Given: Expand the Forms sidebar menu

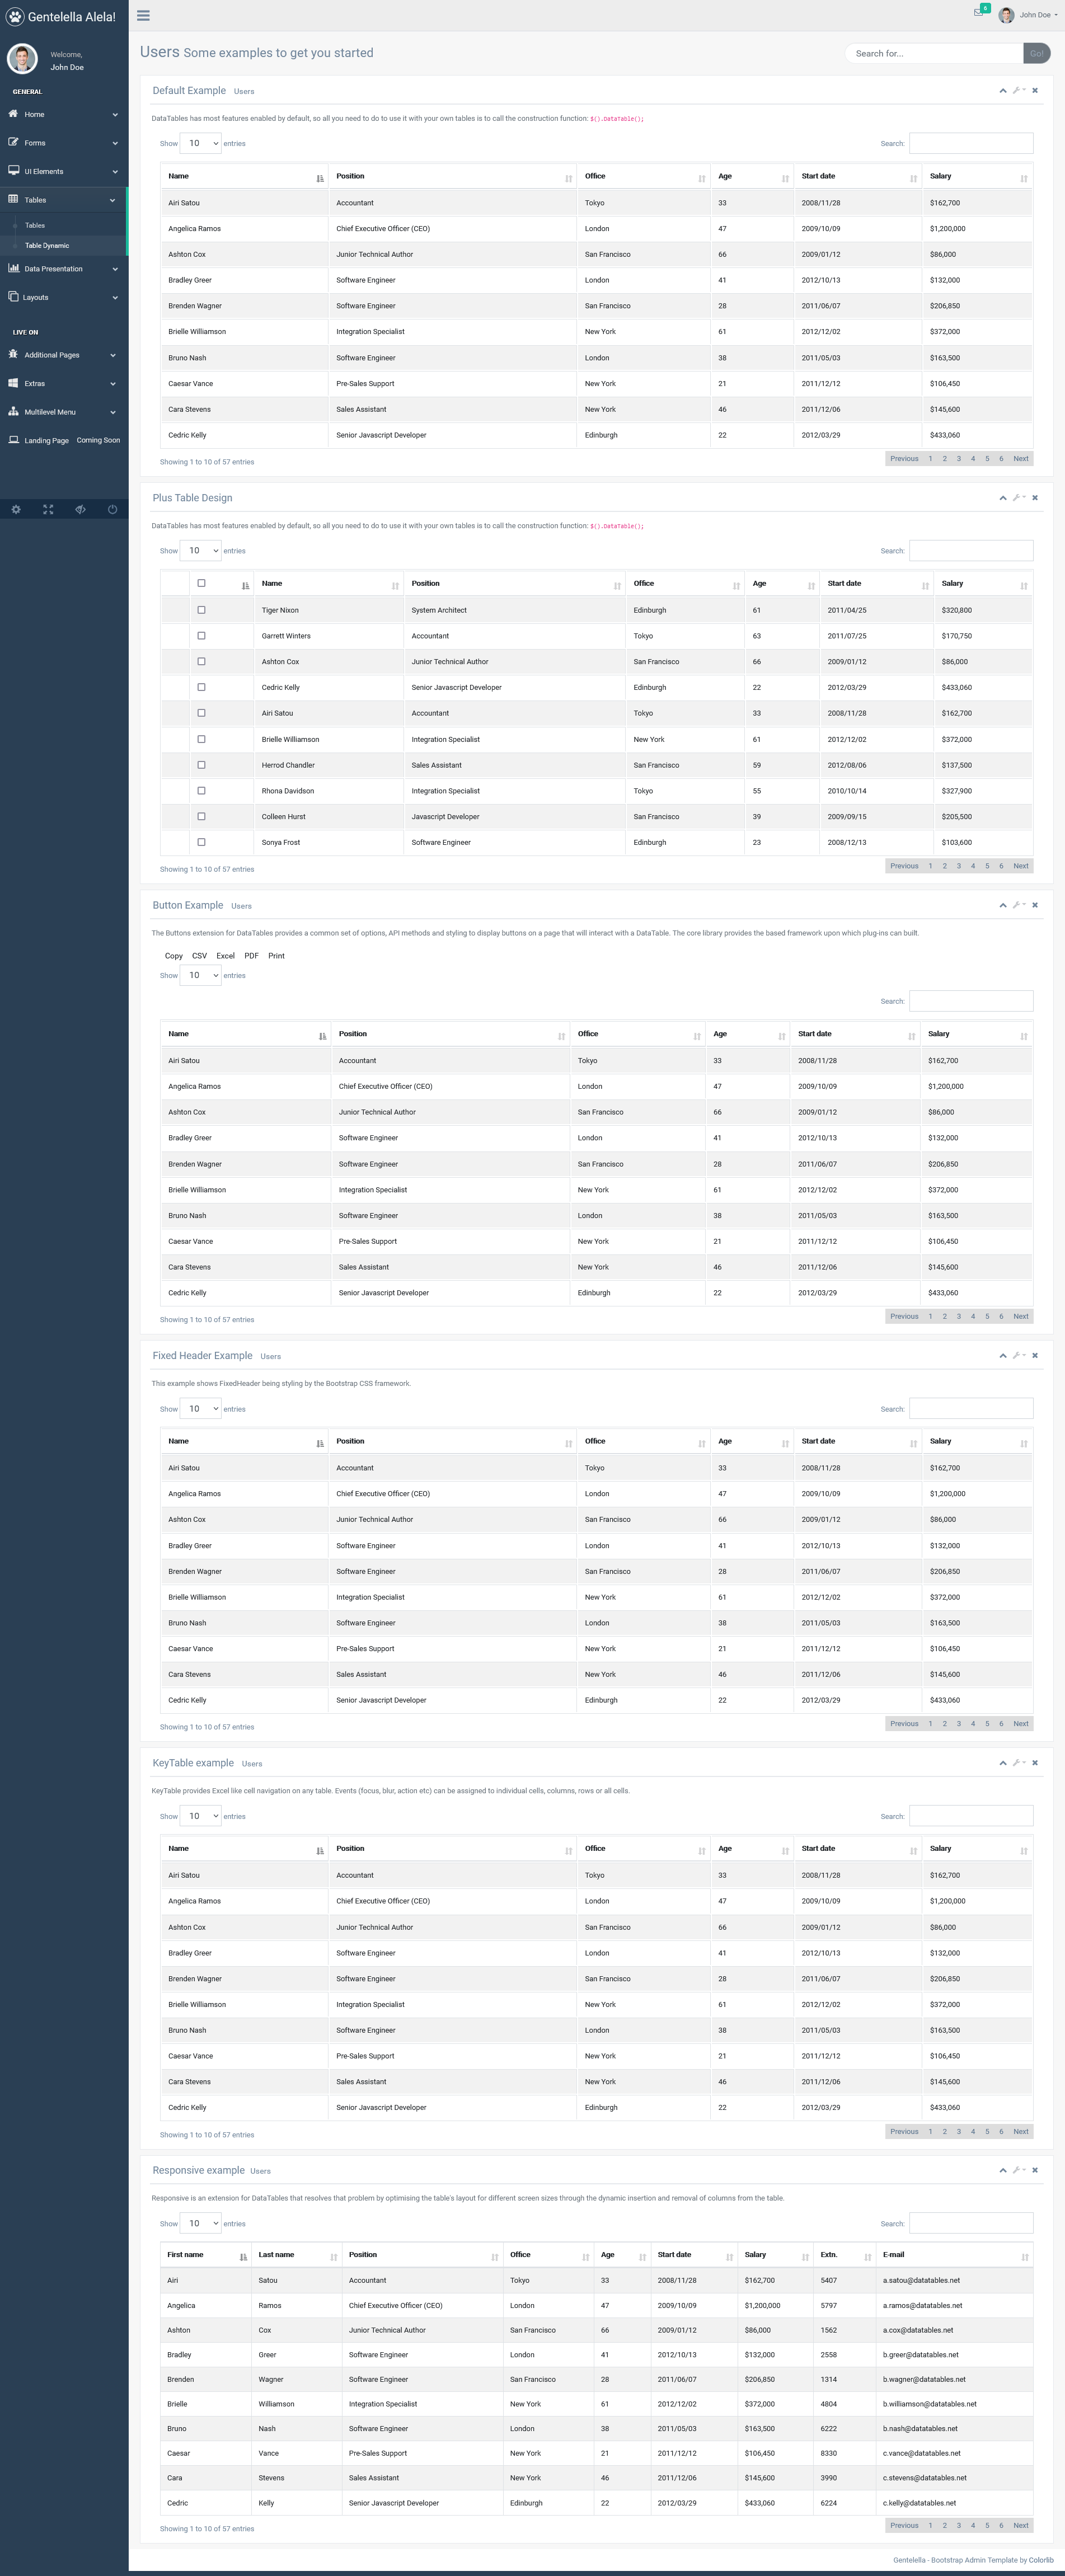Looking at the screenshot, I should [64, 143].
